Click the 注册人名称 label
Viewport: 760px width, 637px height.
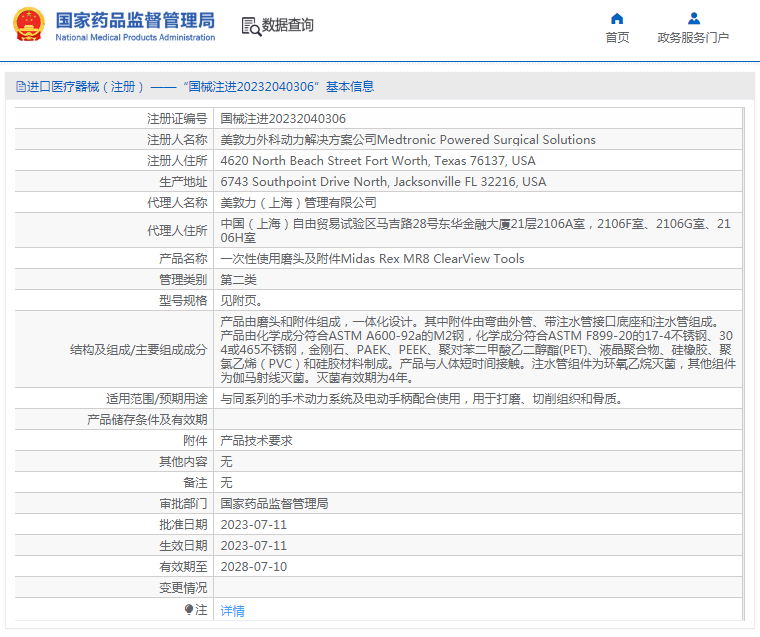[x=177, y=139]
